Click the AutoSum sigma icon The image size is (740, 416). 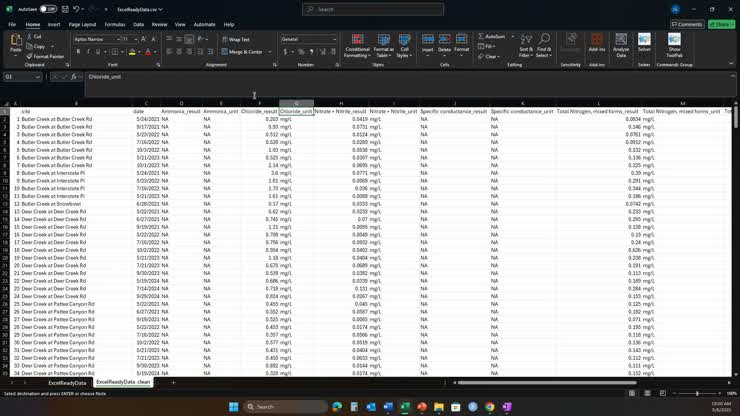(x=480, y=36)
